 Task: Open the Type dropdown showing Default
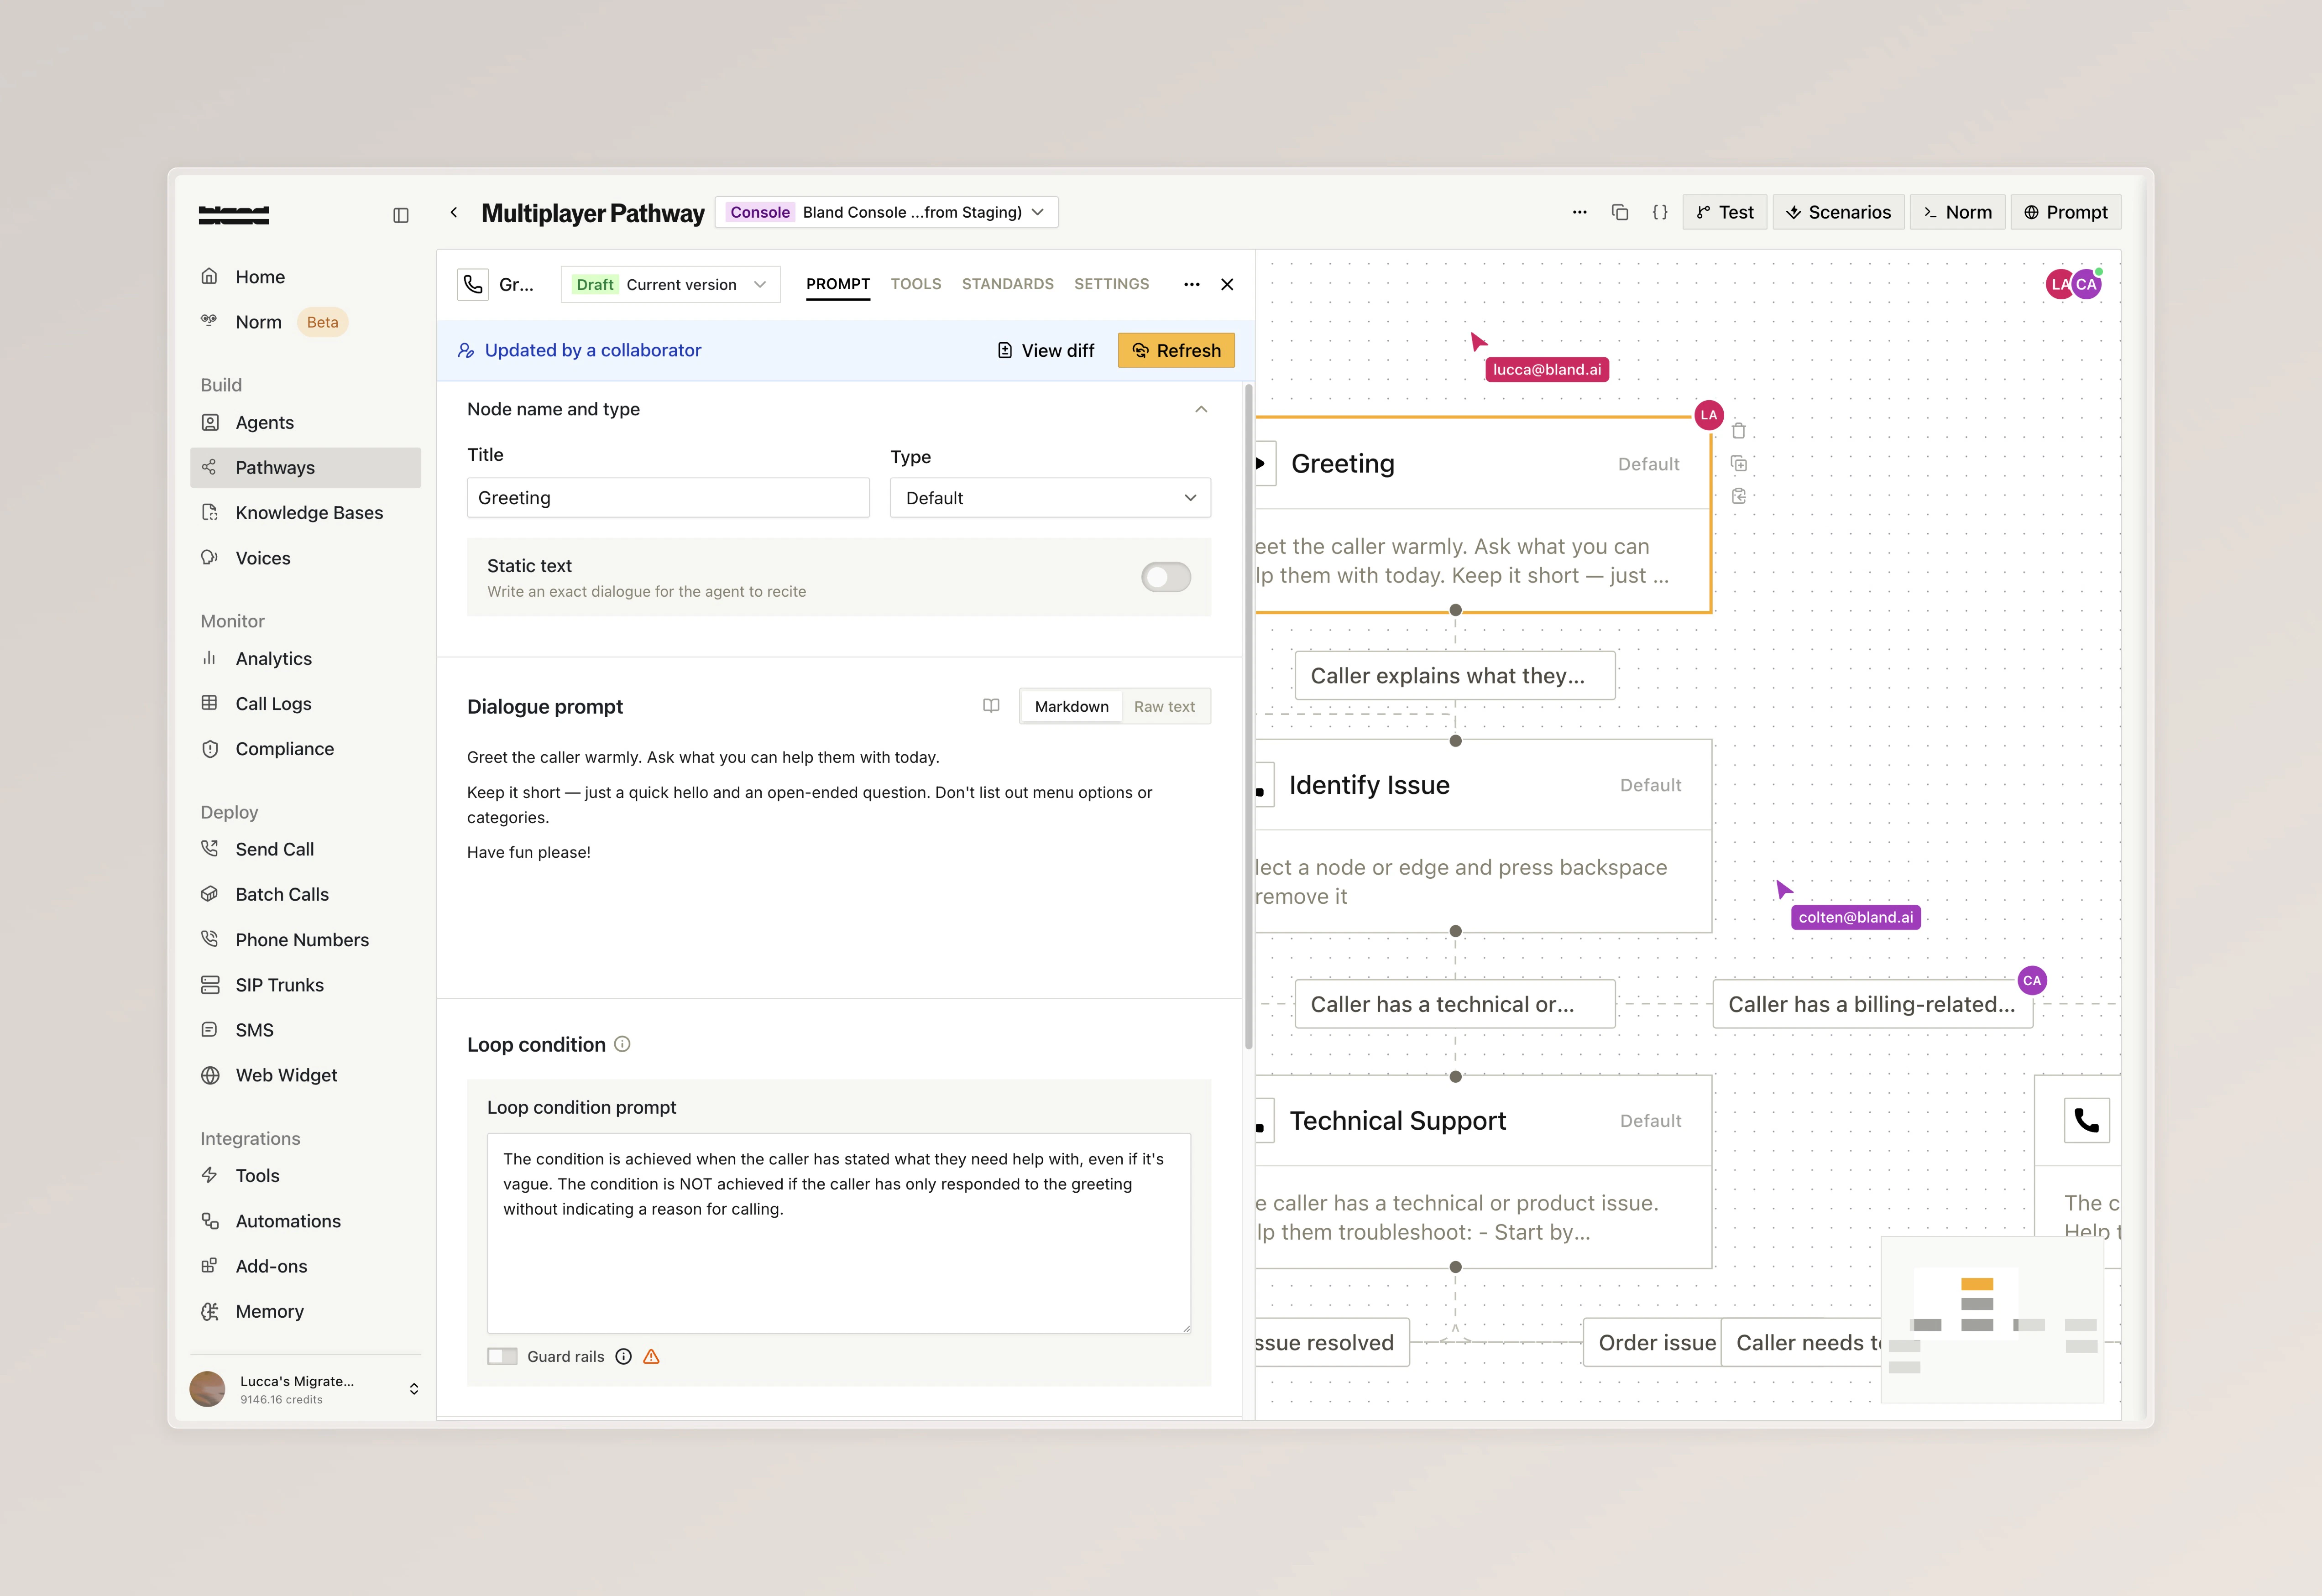(x=1049, y=497)
